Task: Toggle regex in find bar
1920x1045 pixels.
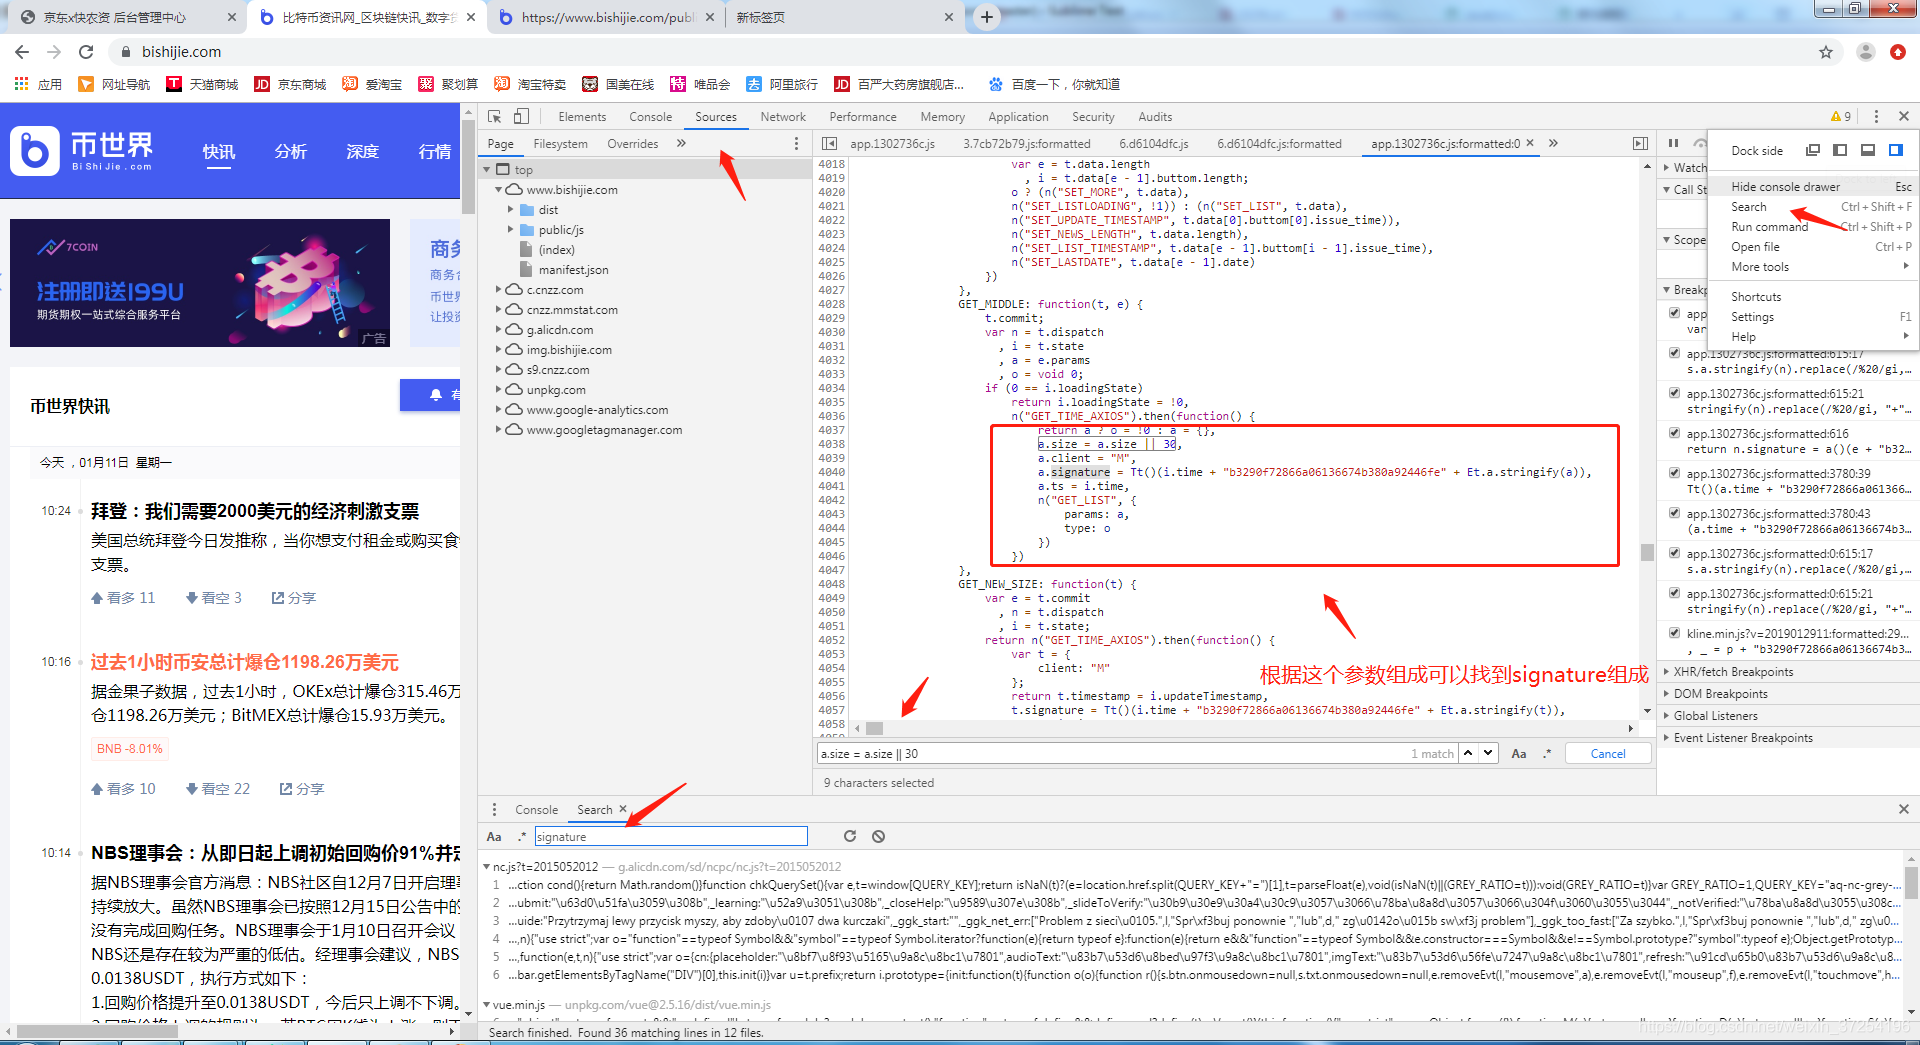Action: coord(1547,754)
